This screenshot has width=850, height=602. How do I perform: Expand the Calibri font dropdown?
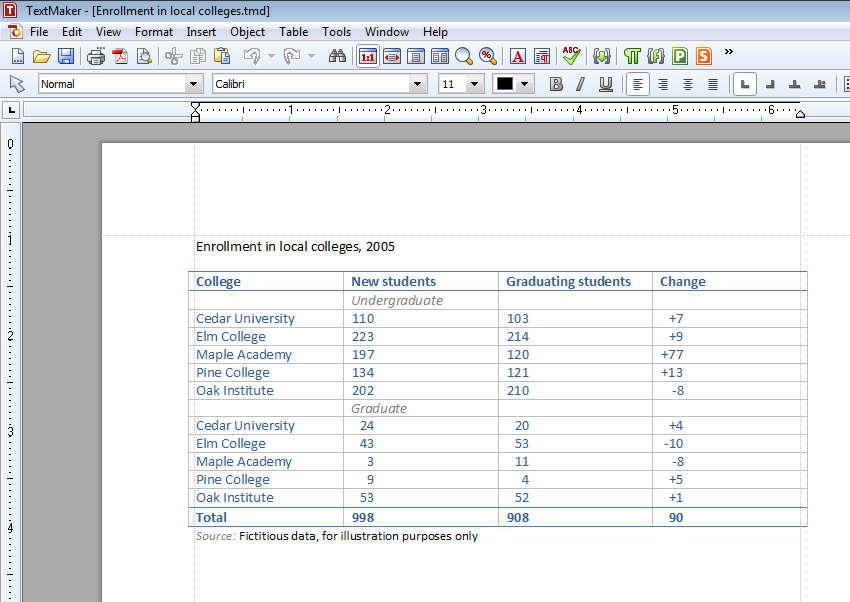tap(418, 84)
